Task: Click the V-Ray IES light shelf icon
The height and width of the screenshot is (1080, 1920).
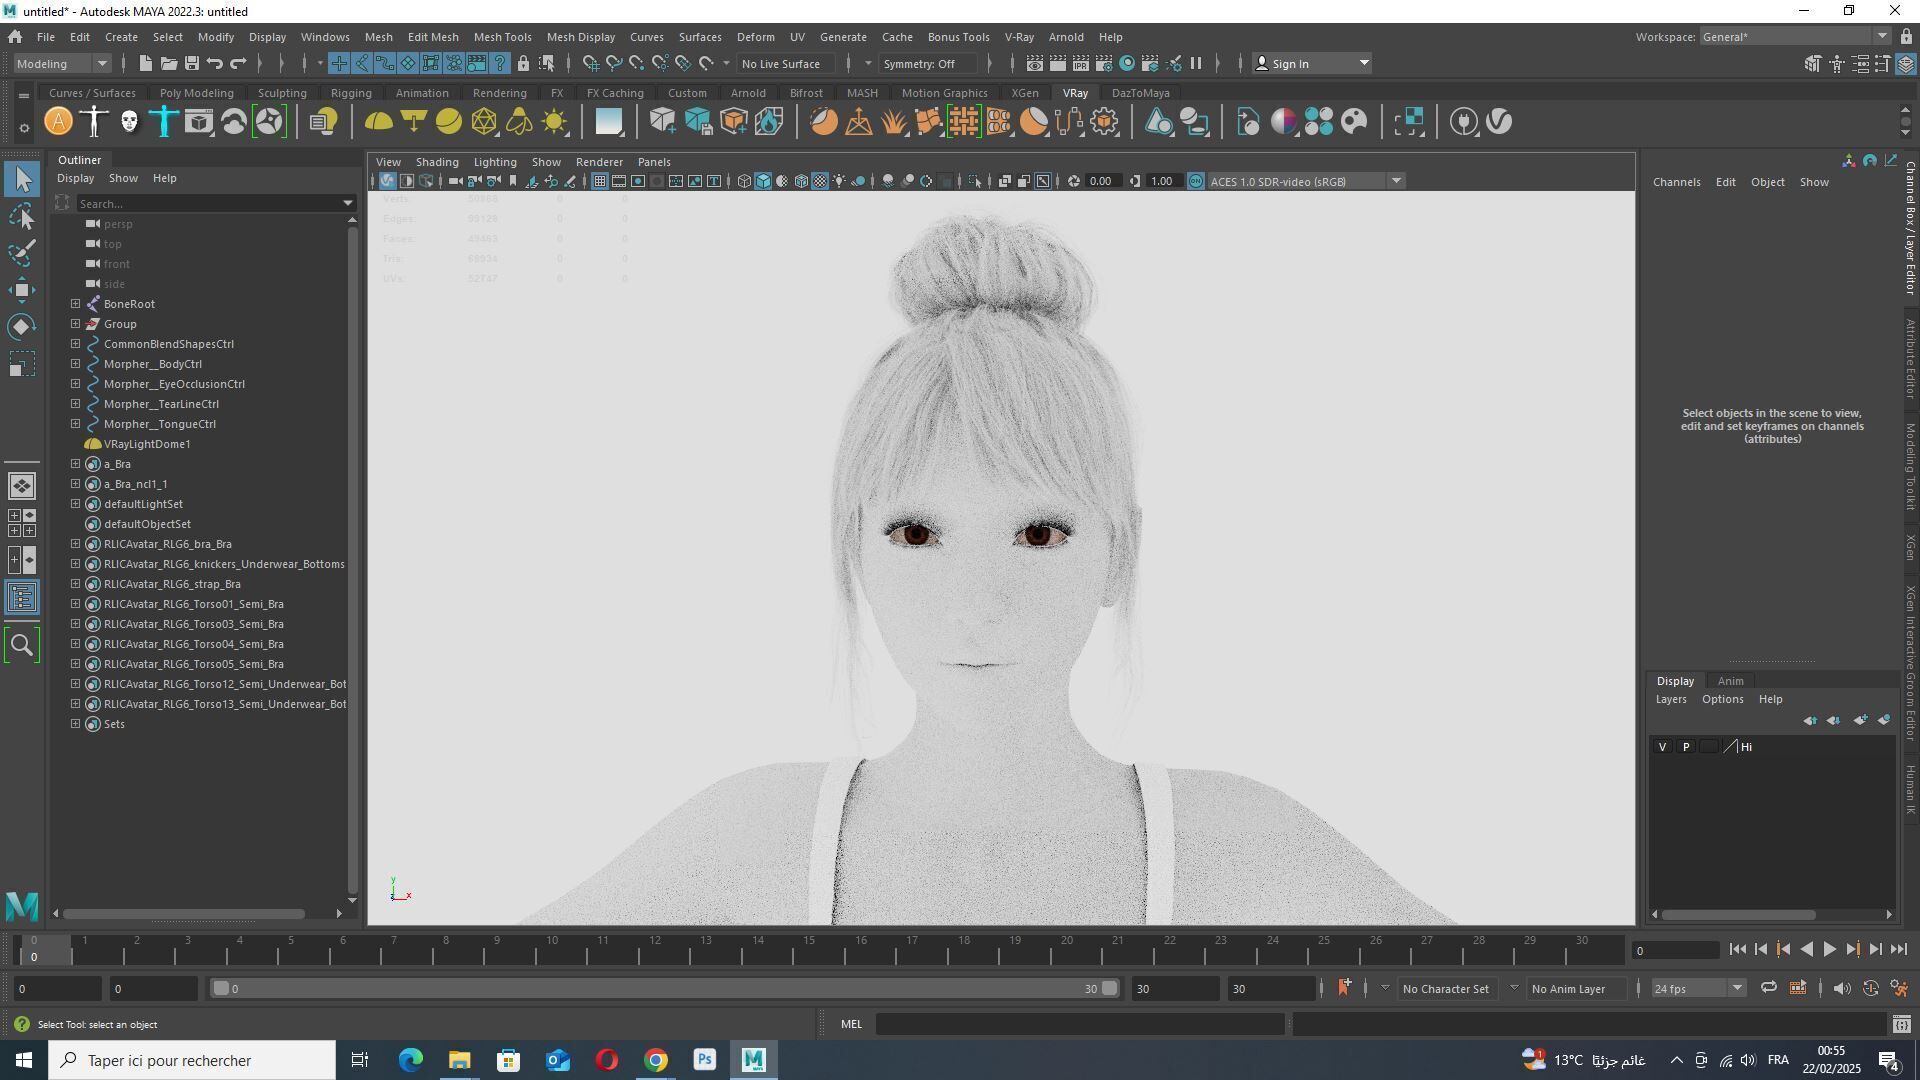Action: point(519,122)
